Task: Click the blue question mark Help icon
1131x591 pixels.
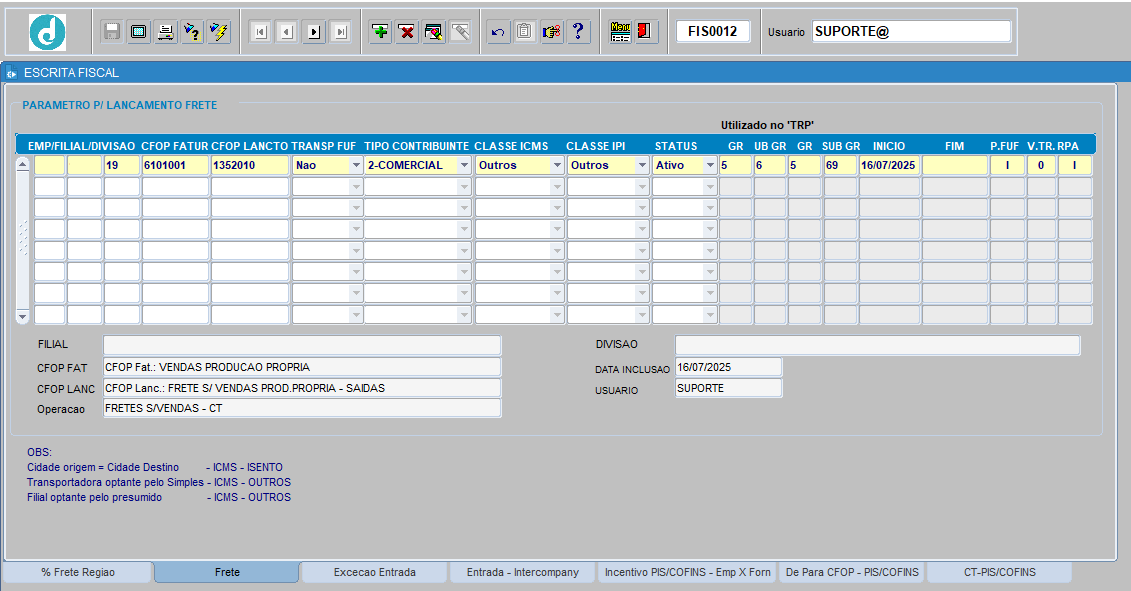Action: point(578,31)
